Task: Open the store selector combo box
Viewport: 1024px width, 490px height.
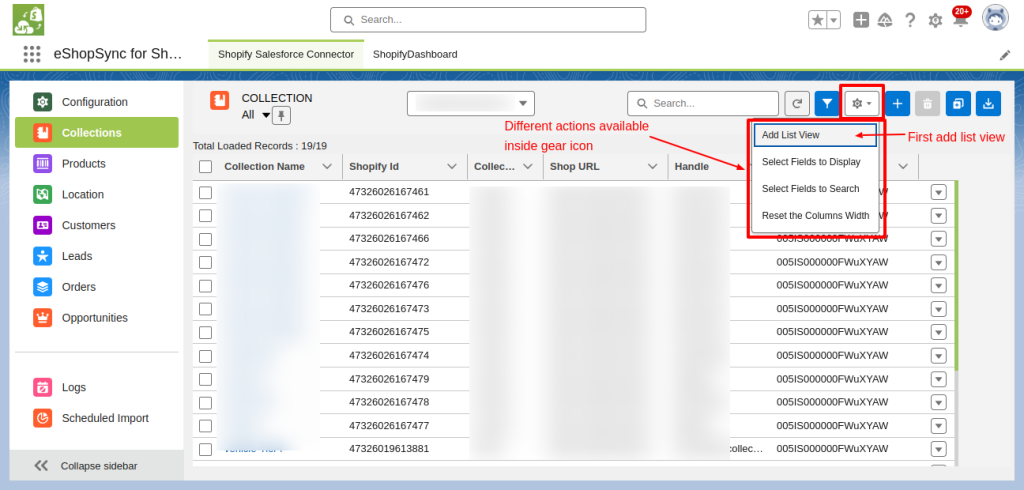Action: 471,103
